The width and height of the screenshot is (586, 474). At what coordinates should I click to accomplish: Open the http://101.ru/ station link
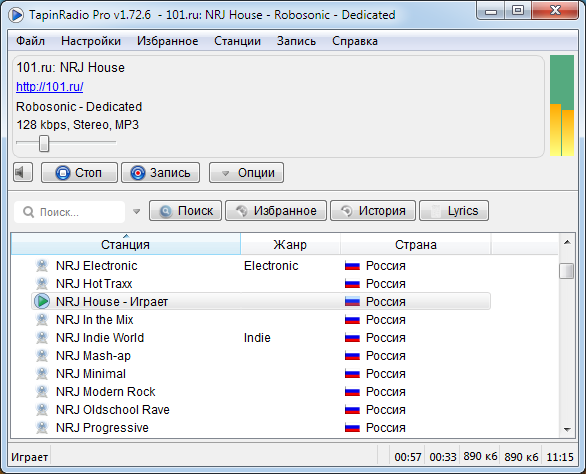tap(50, 87)
